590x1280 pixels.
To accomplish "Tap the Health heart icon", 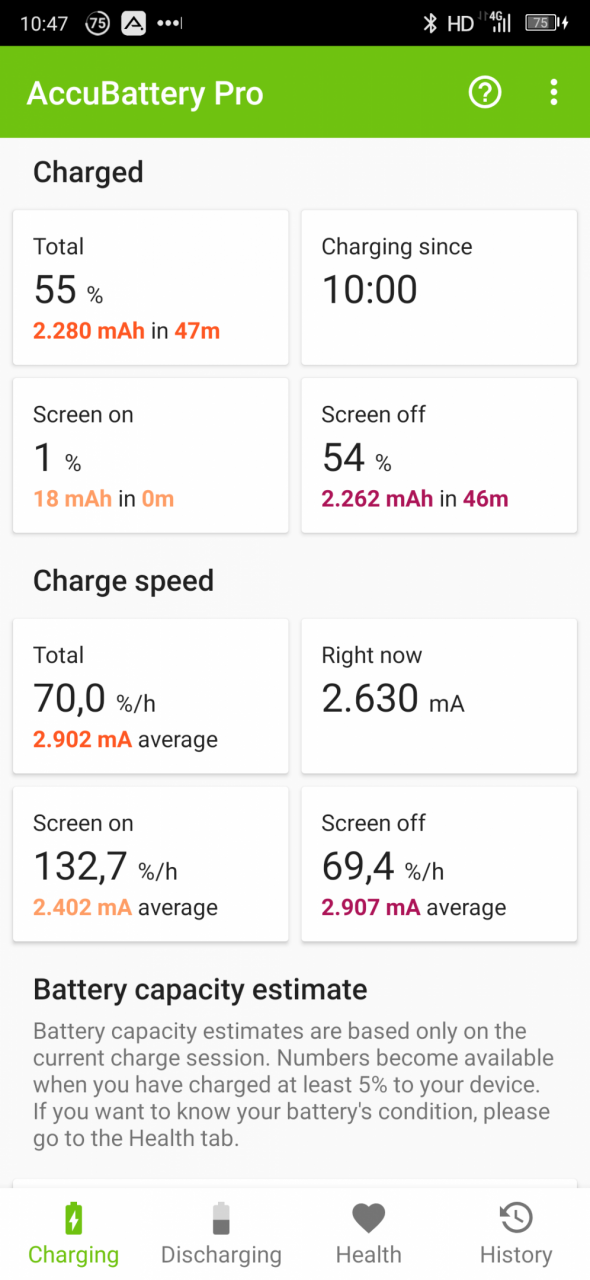I will tap(368, 1218).
